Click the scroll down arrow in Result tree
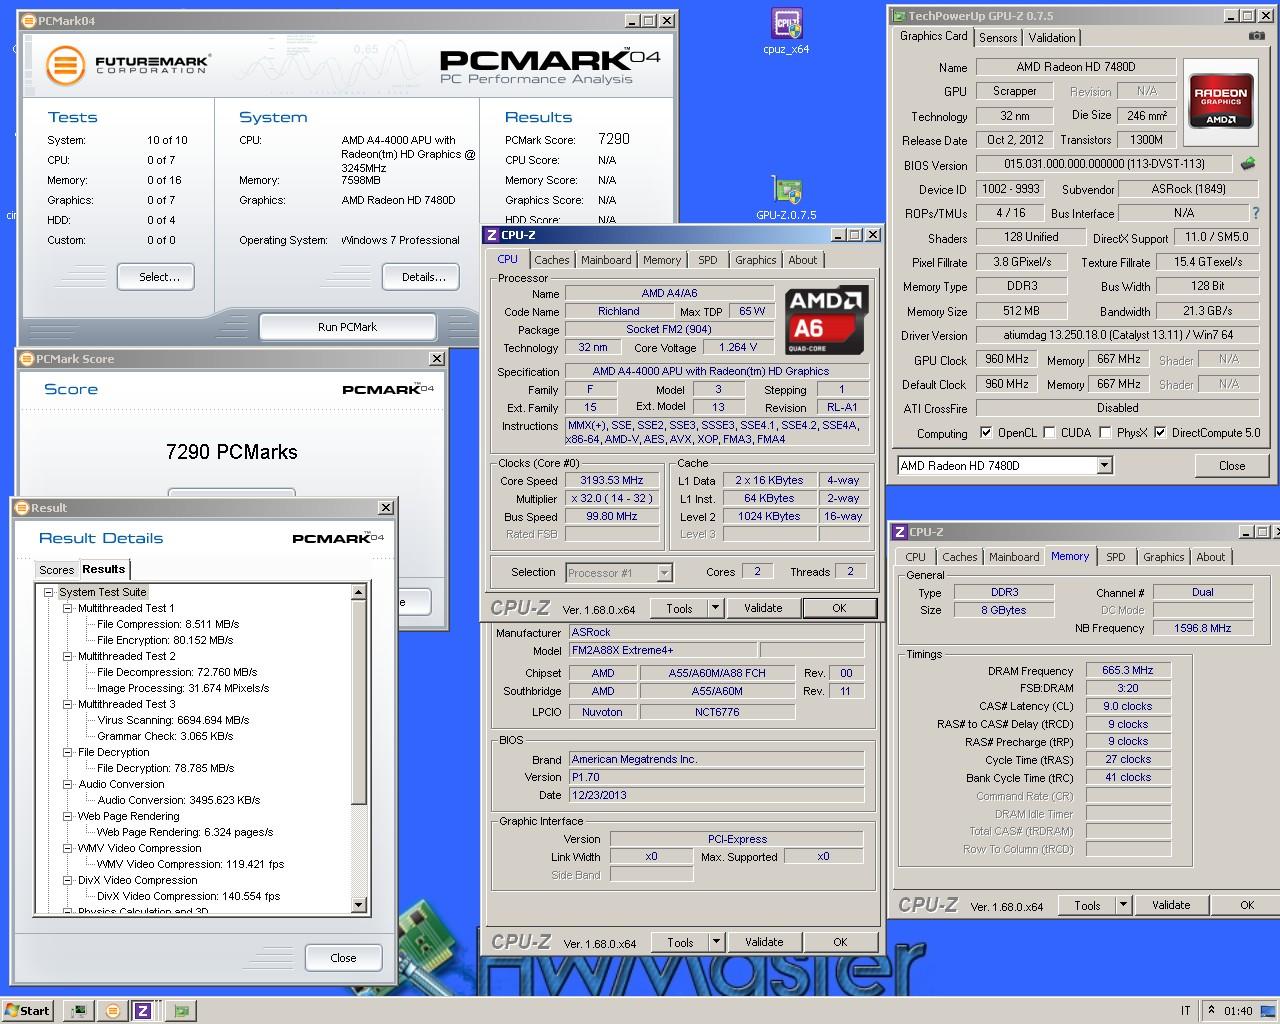 pos(360,905)
